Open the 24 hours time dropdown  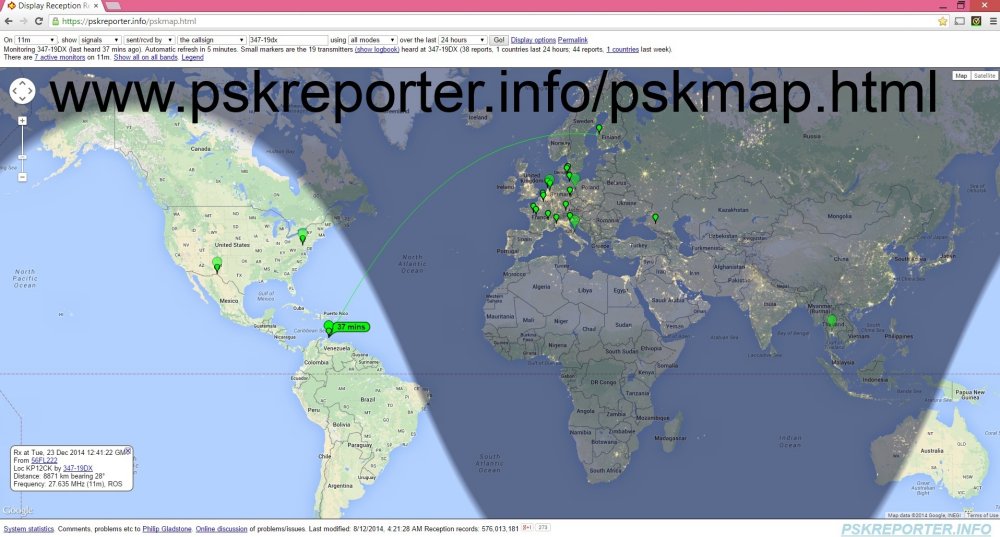click(x=462, y=40)
